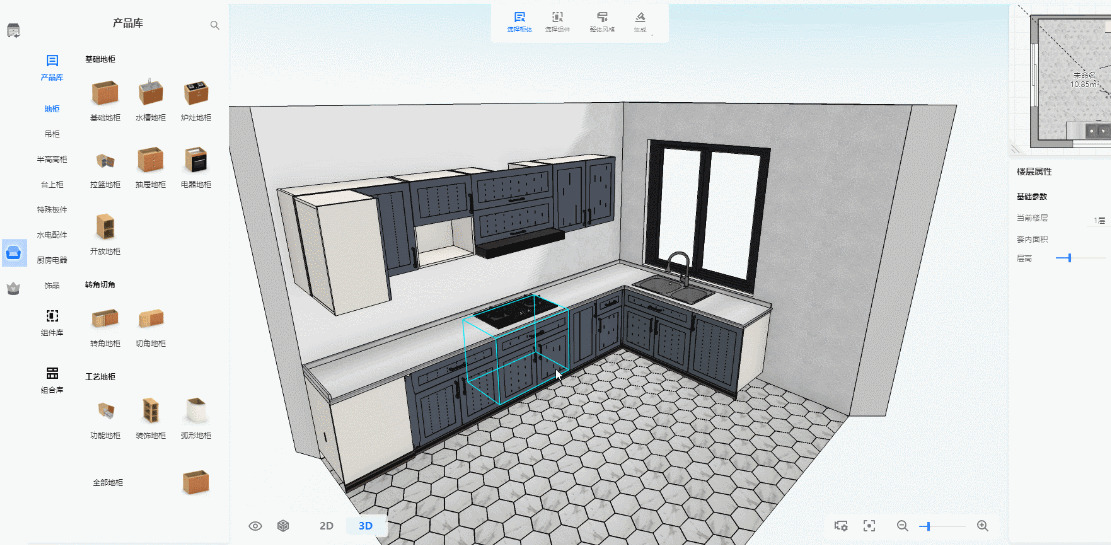Toggle the eye visibility icon

coord(256,526)
